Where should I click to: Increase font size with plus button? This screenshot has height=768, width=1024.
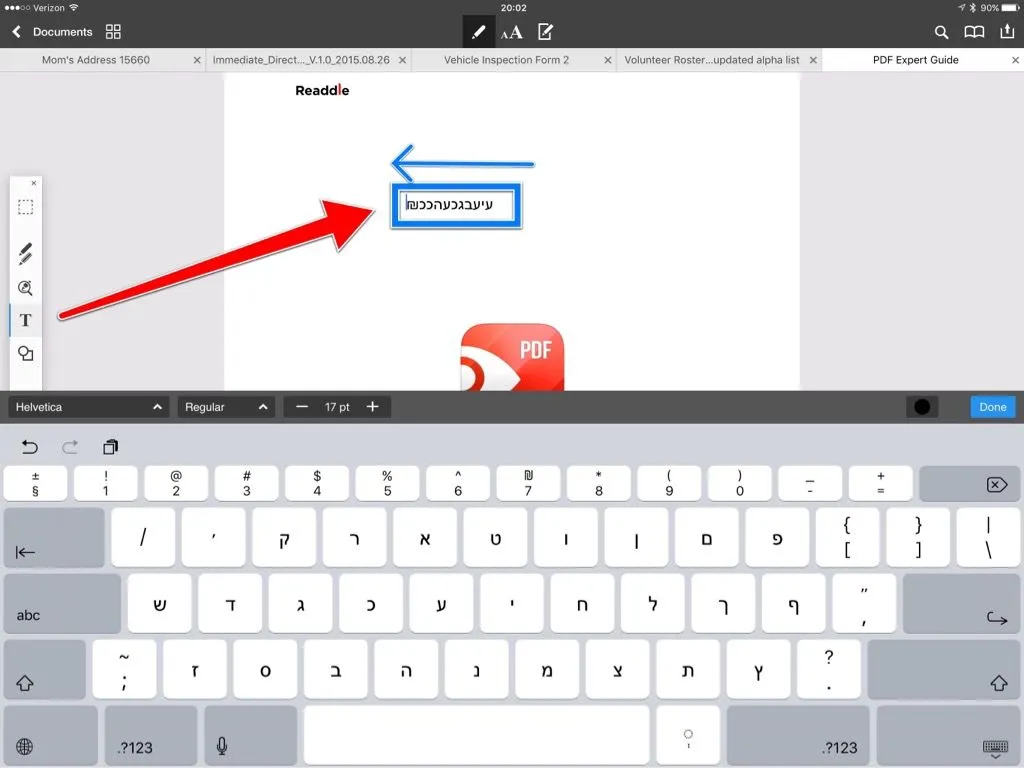[x=373, y=407]
